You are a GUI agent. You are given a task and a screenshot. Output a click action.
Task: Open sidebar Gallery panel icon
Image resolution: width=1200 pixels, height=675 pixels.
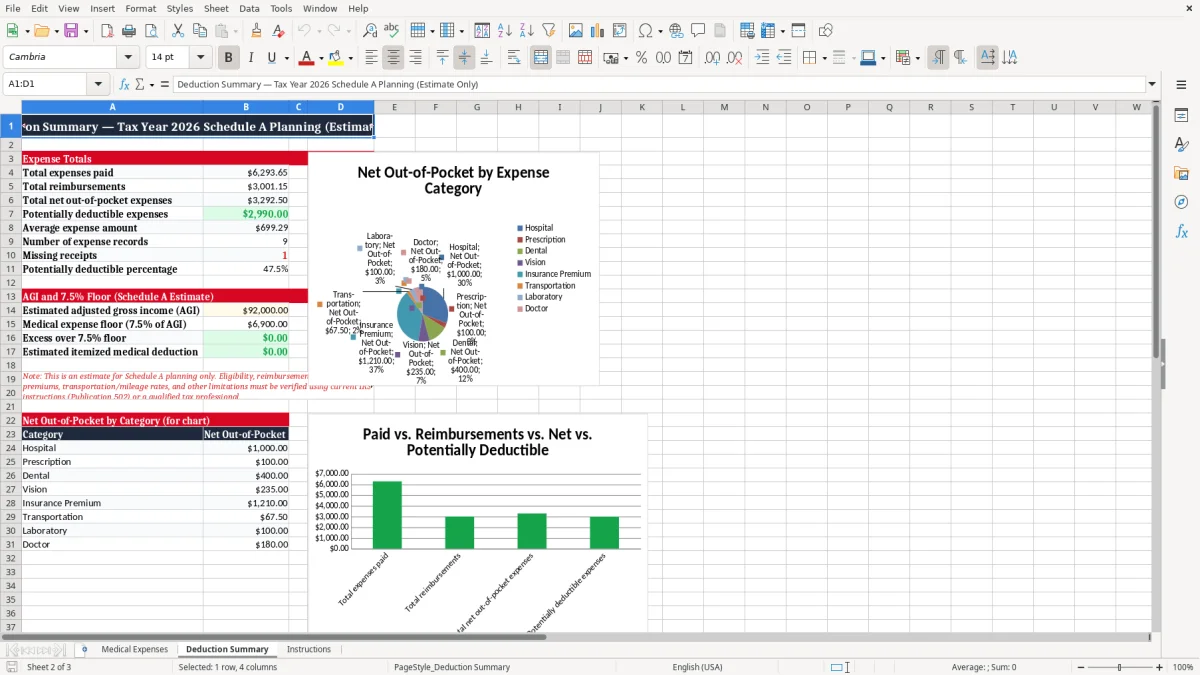[1181, 174]
